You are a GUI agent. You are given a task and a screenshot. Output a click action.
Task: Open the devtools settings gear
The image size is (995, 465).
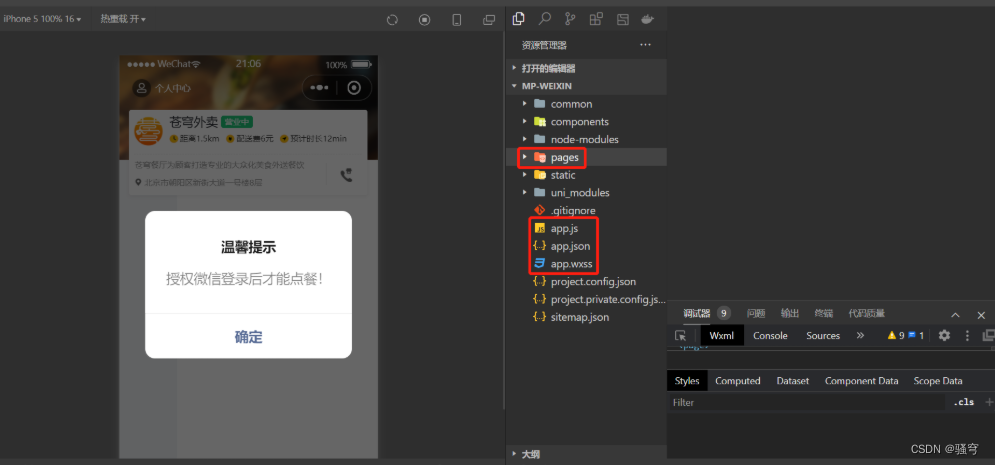coord(944,336)
